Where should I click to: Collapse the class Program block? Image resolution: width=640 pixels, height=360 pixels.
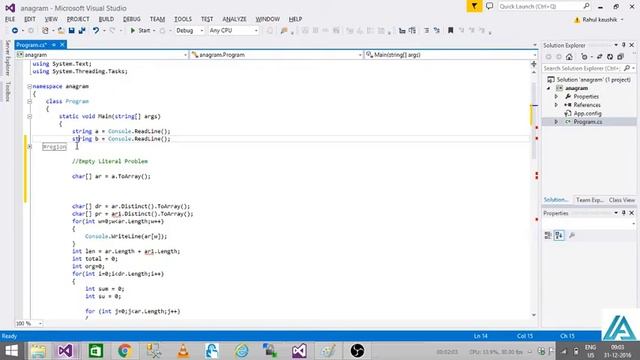(29, 101)
